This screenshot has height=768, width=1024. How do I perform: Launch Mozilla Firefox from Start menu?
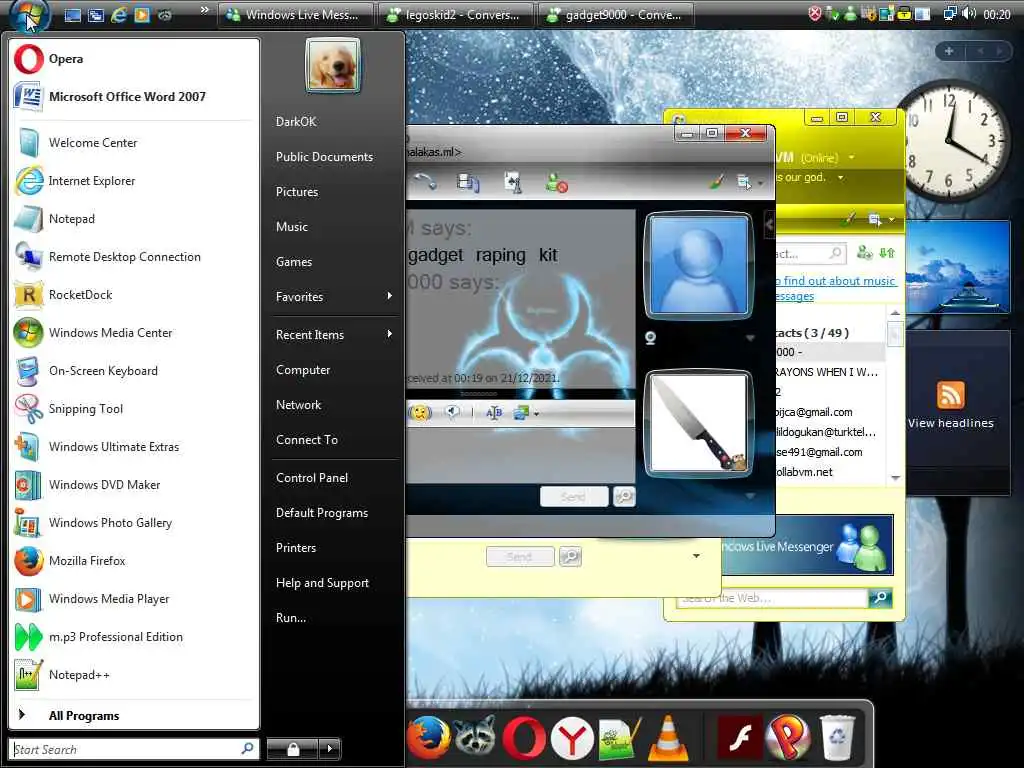click(133, 560)
